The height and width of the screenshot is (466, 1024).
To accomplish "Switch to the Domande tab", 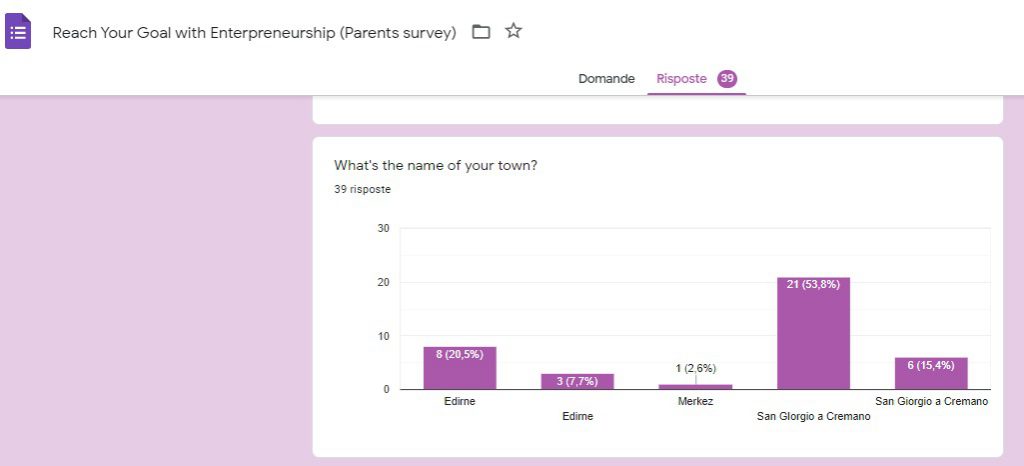I will (606, 79).
